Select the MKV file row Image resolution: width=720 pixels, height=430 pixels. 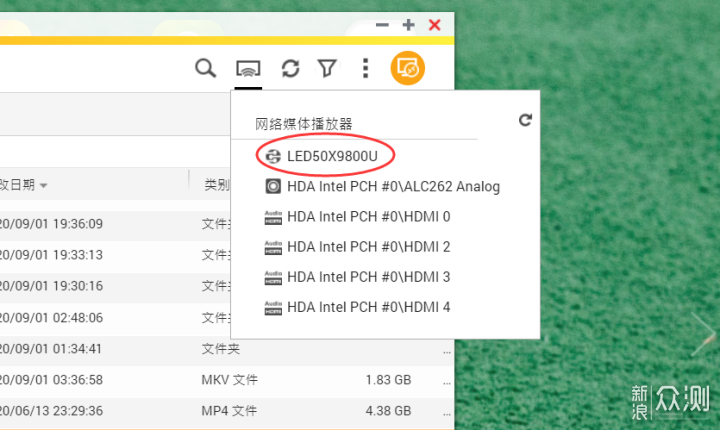[x=227, y=381]
